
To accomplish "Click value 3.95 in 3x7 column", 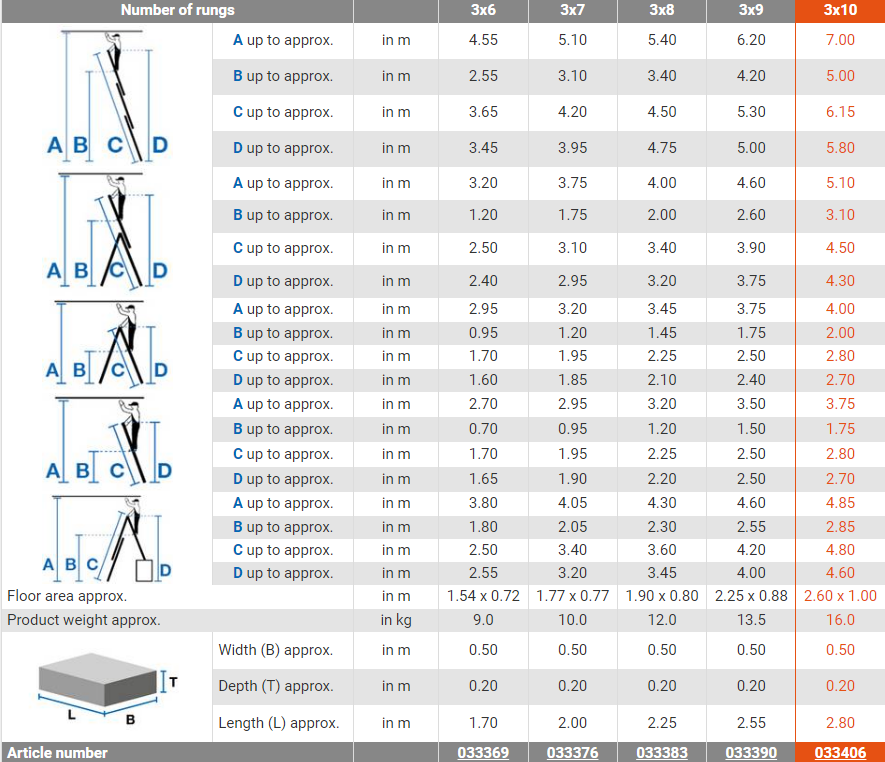I will point(572,148).
